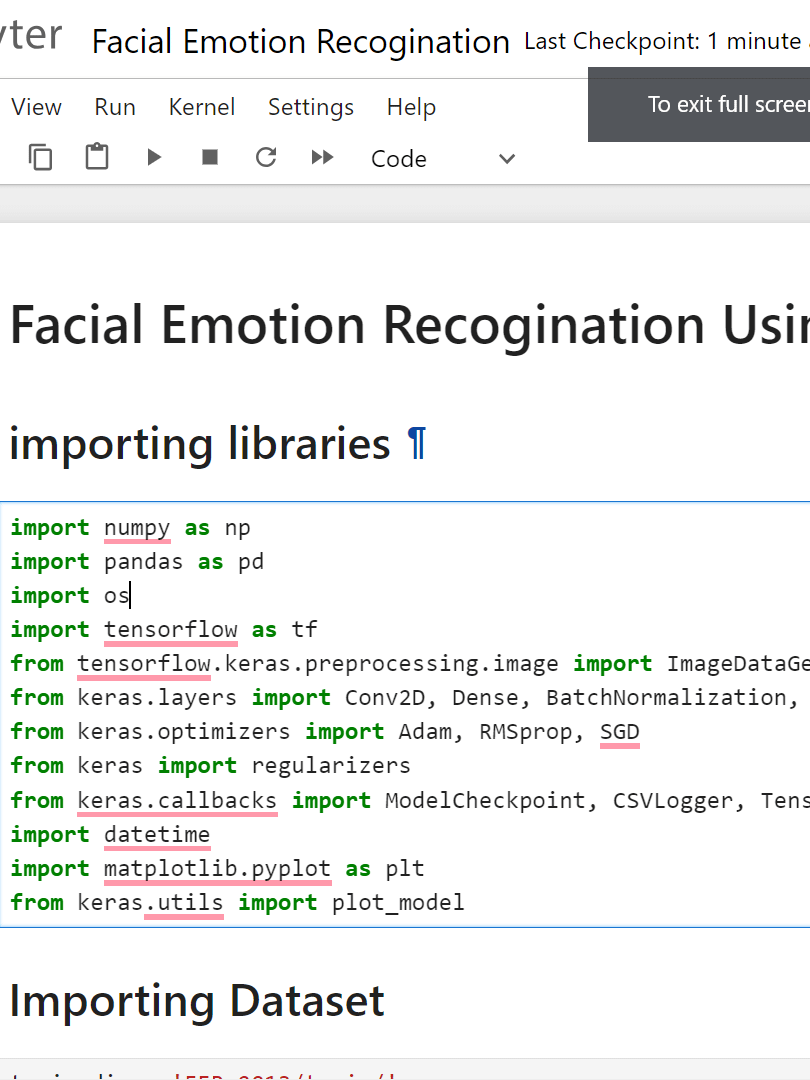Click the Last Checkpoint text
The width and height of the screenshot is (810, 1080).
pyautogui.click(x=666, y=41)
